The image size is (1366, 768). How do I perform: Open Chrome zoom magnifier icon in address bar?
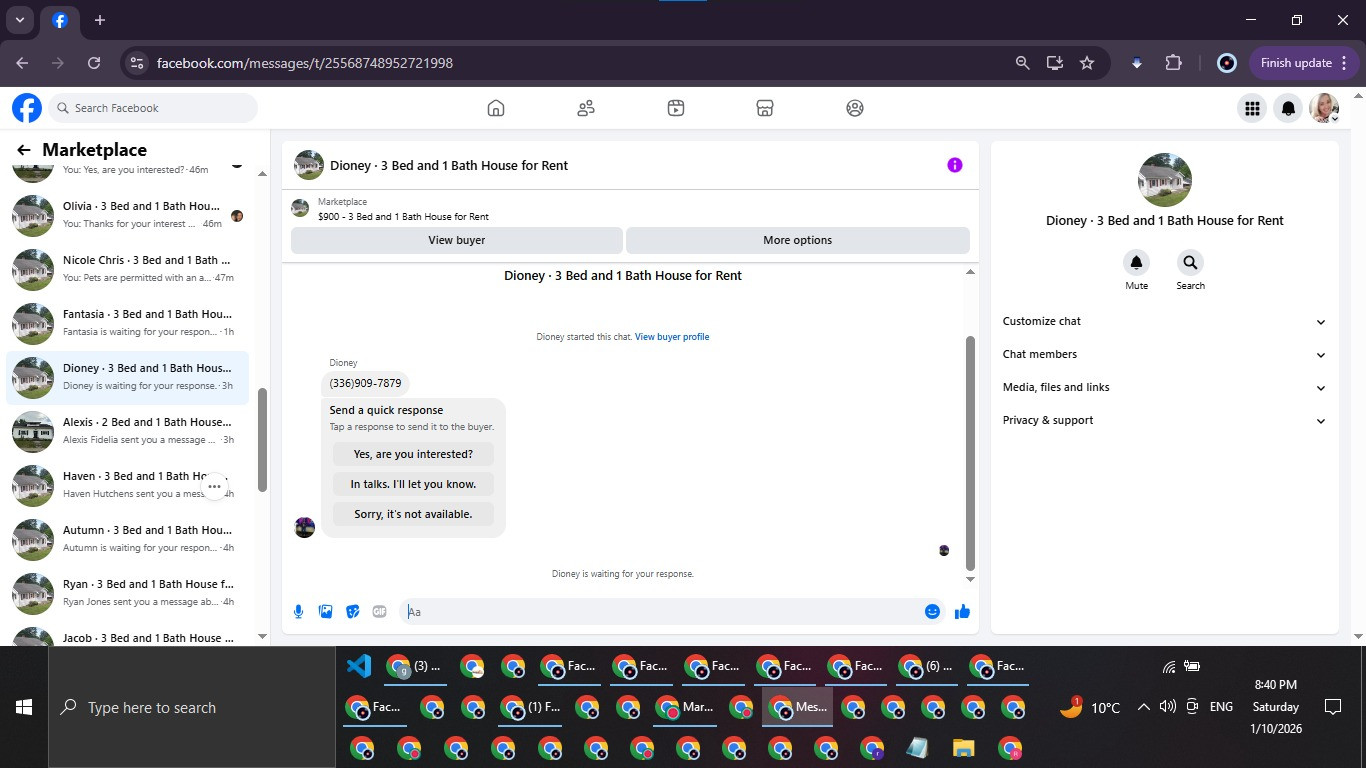(1022, 63)
